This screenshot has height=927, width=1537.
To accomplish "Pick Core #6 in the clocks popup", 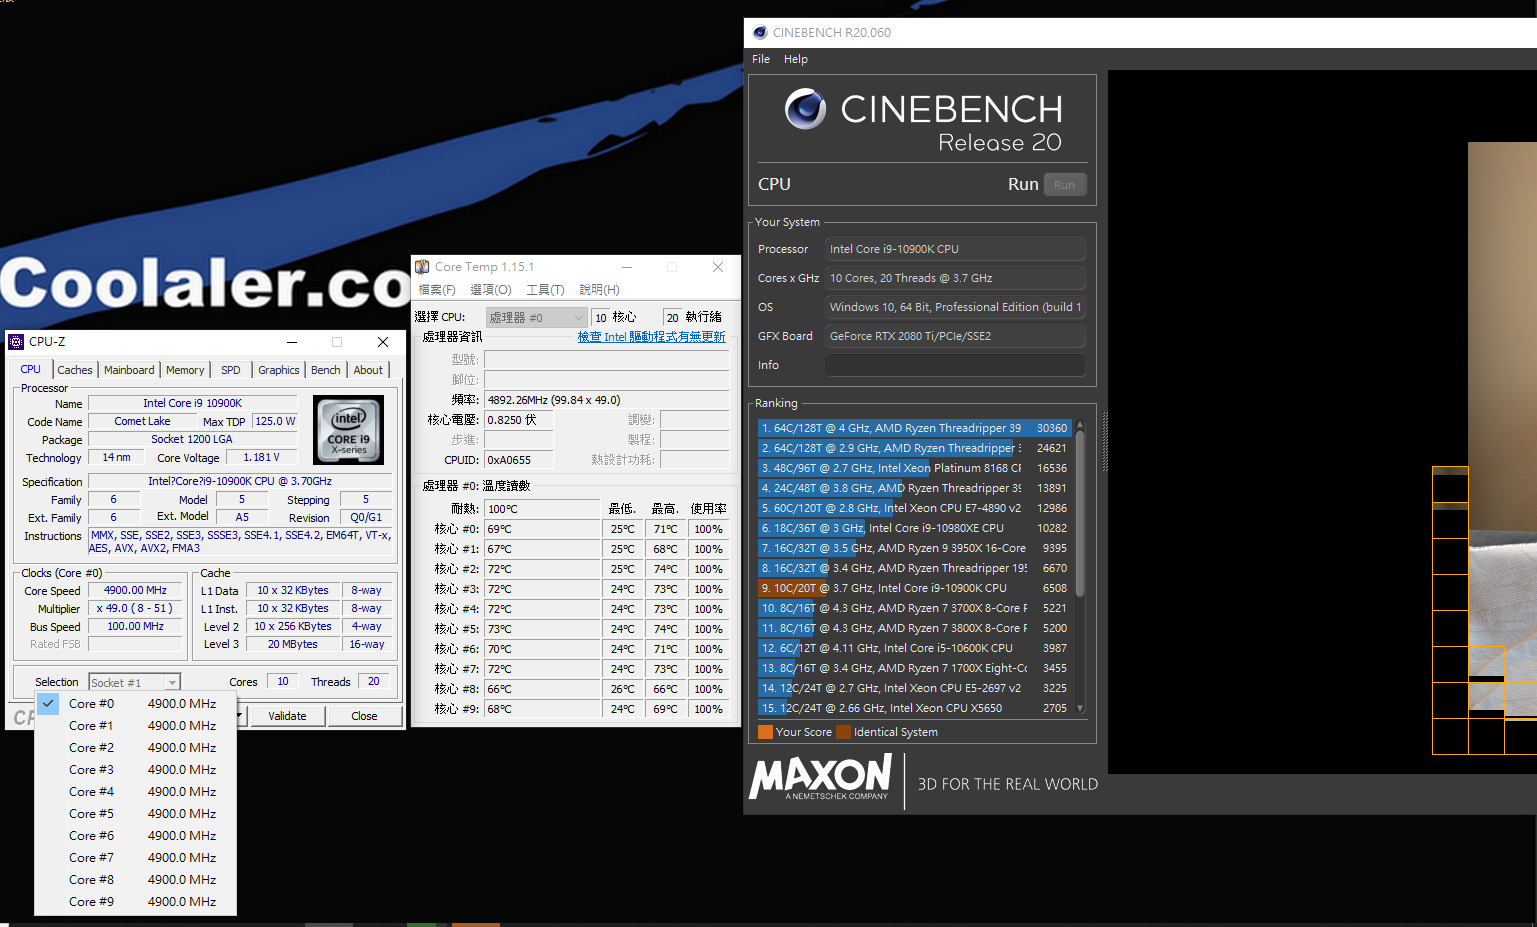I will [x=136, y=835].
